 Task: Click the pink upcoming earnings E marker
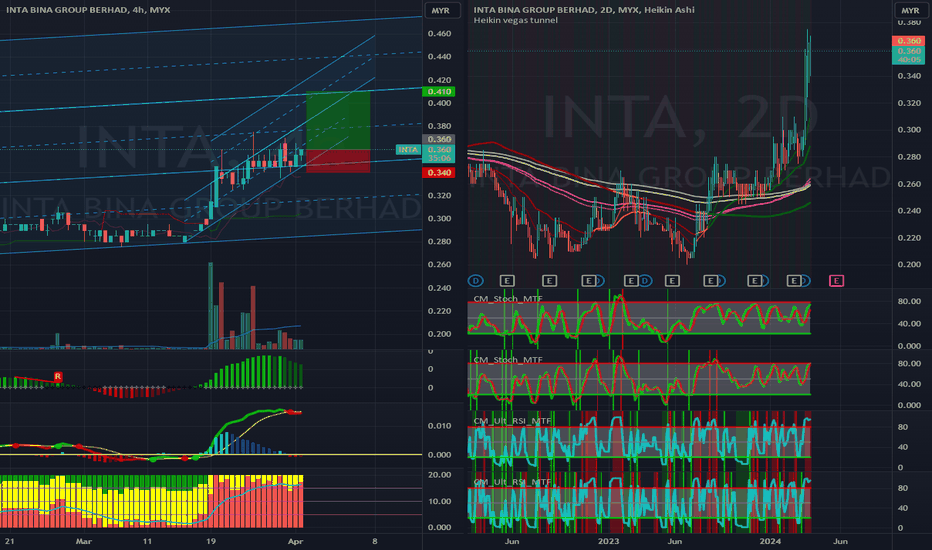(836, 281)
